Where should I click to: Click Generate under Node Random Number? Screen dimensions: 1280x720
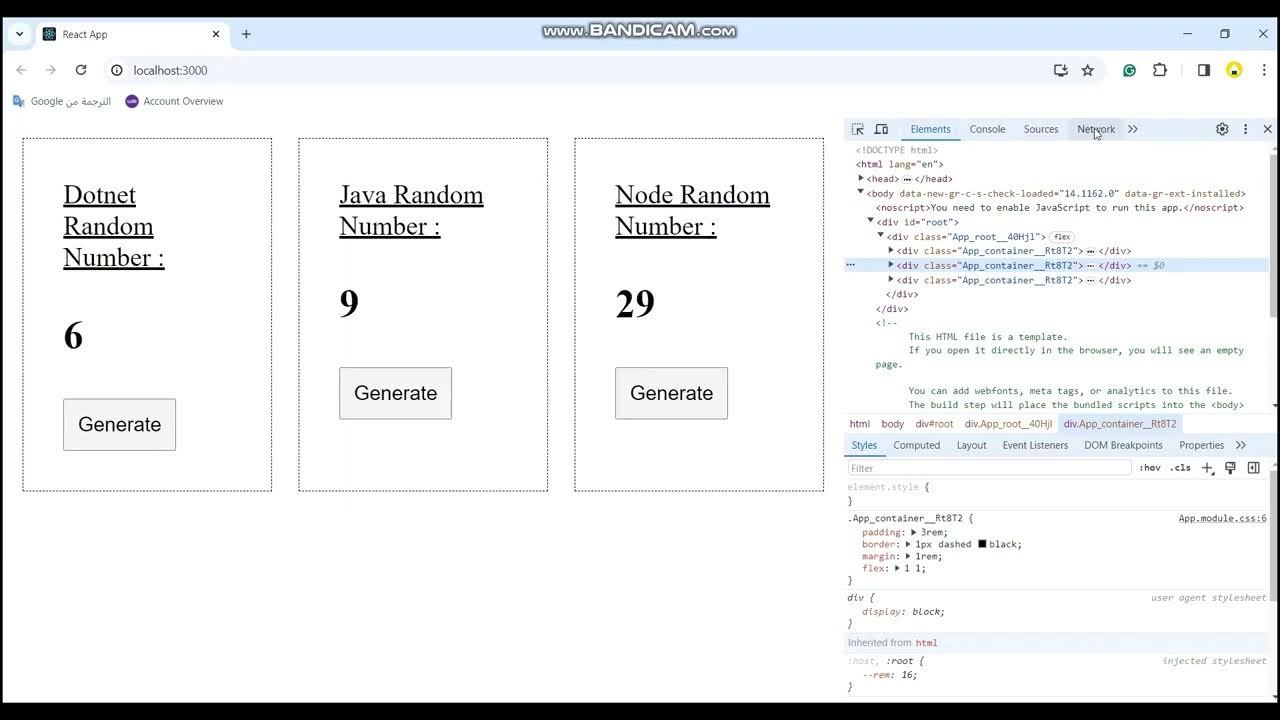[x=671, y=393]
